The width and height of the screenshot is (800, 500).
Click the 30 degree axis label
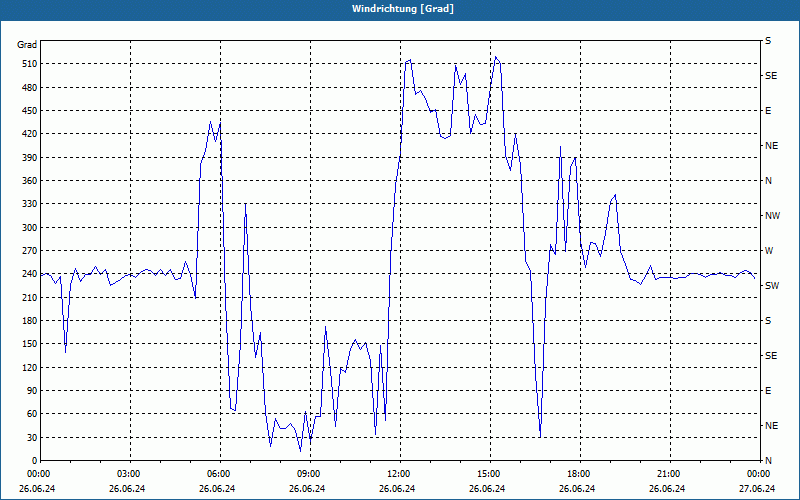[x=32, y=437]
